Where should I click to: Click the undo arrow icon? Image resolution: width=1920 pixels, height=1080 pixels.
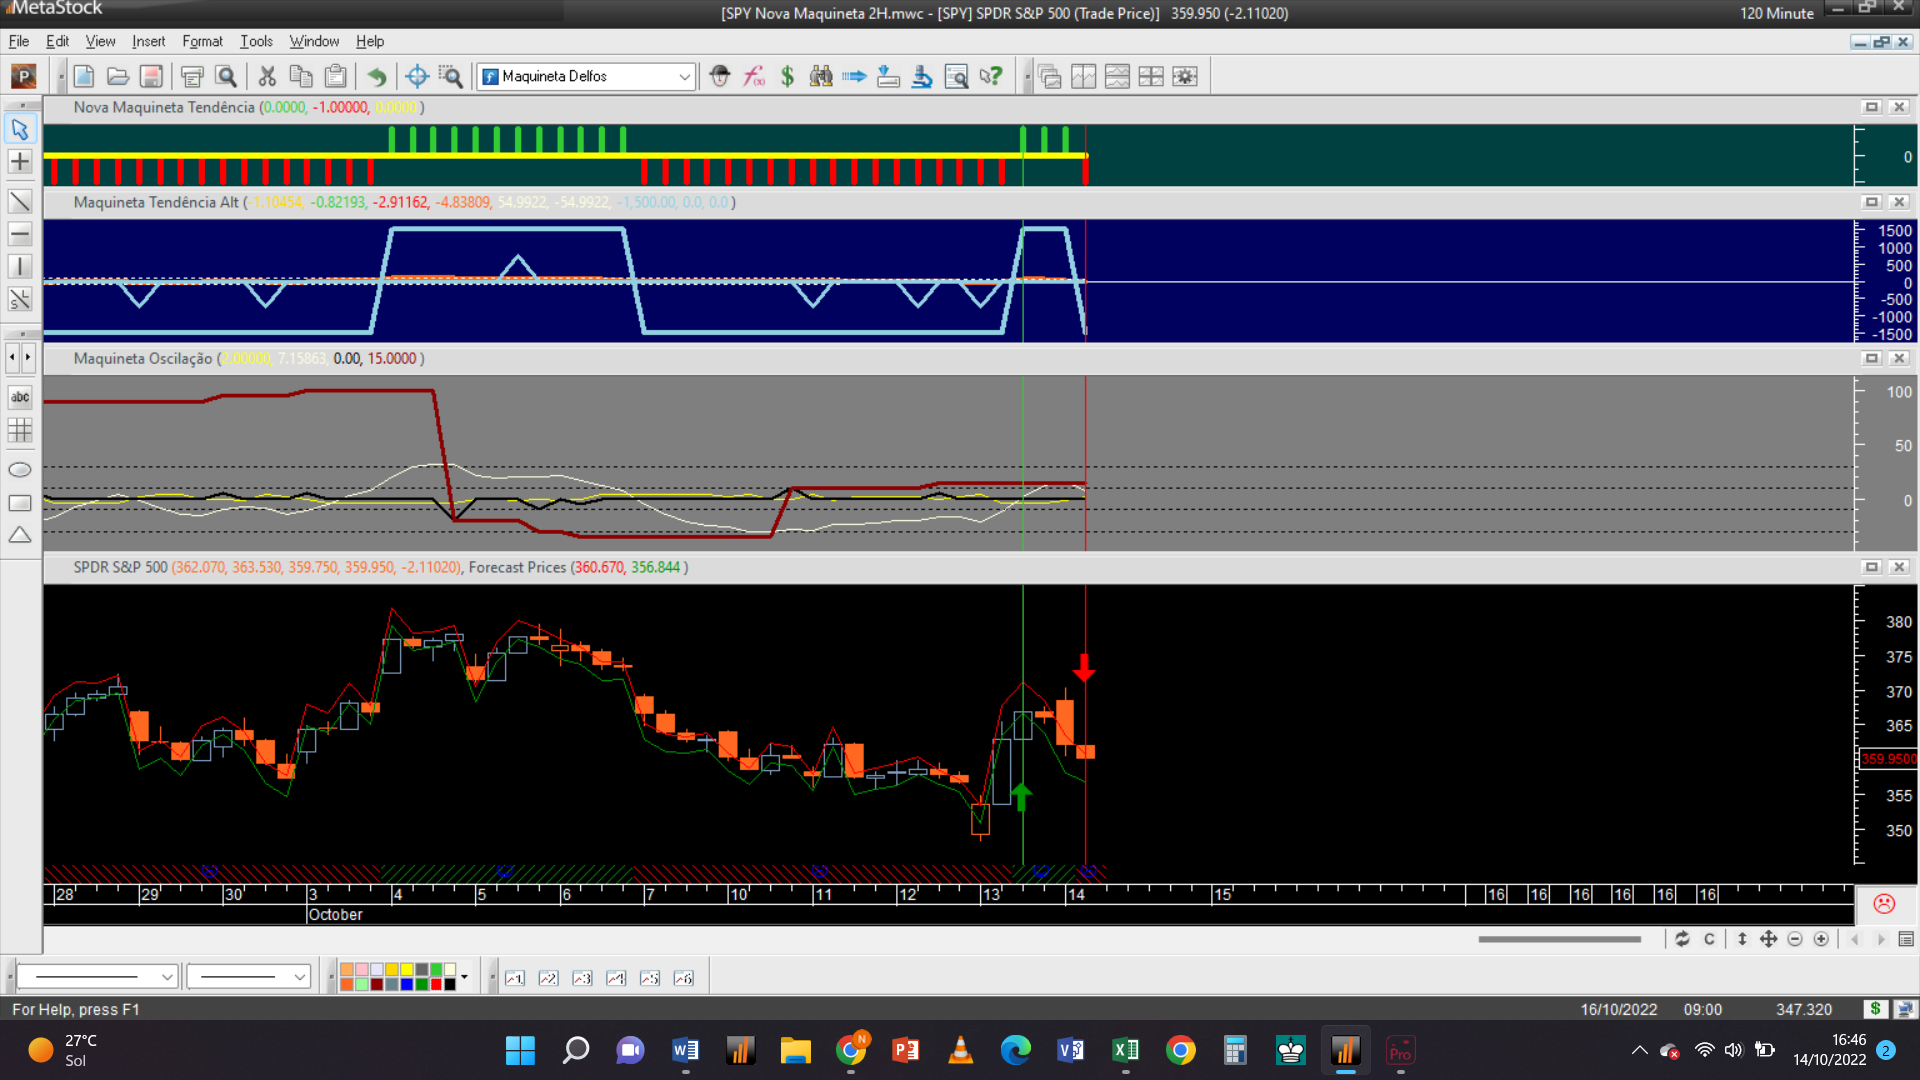tap(376, 76)
